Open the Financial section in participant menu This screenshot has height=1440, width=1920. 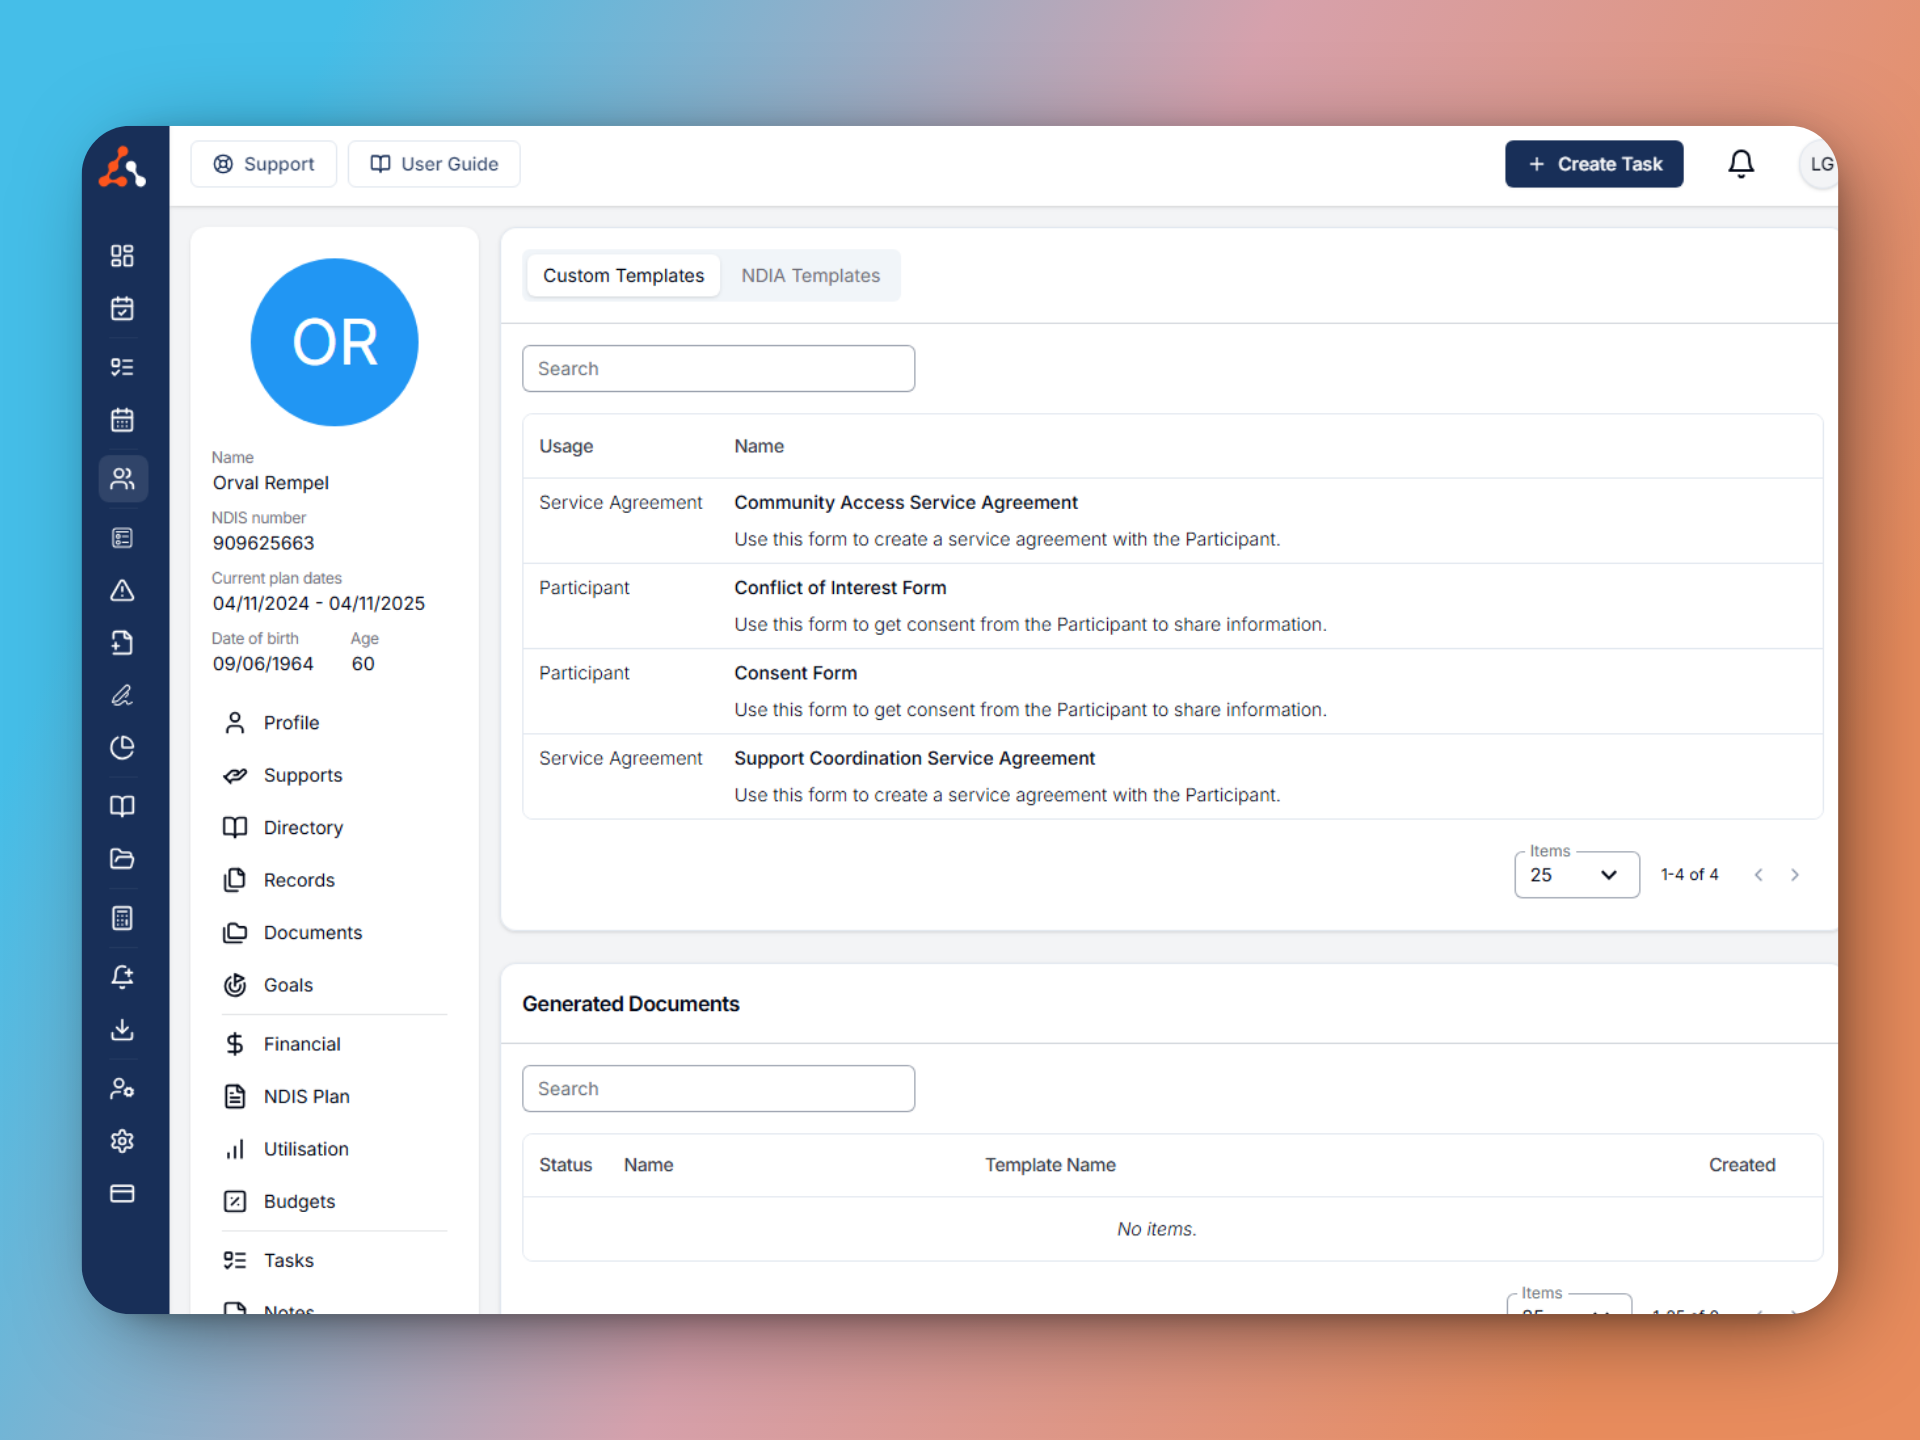click(x=301, y=1044)
